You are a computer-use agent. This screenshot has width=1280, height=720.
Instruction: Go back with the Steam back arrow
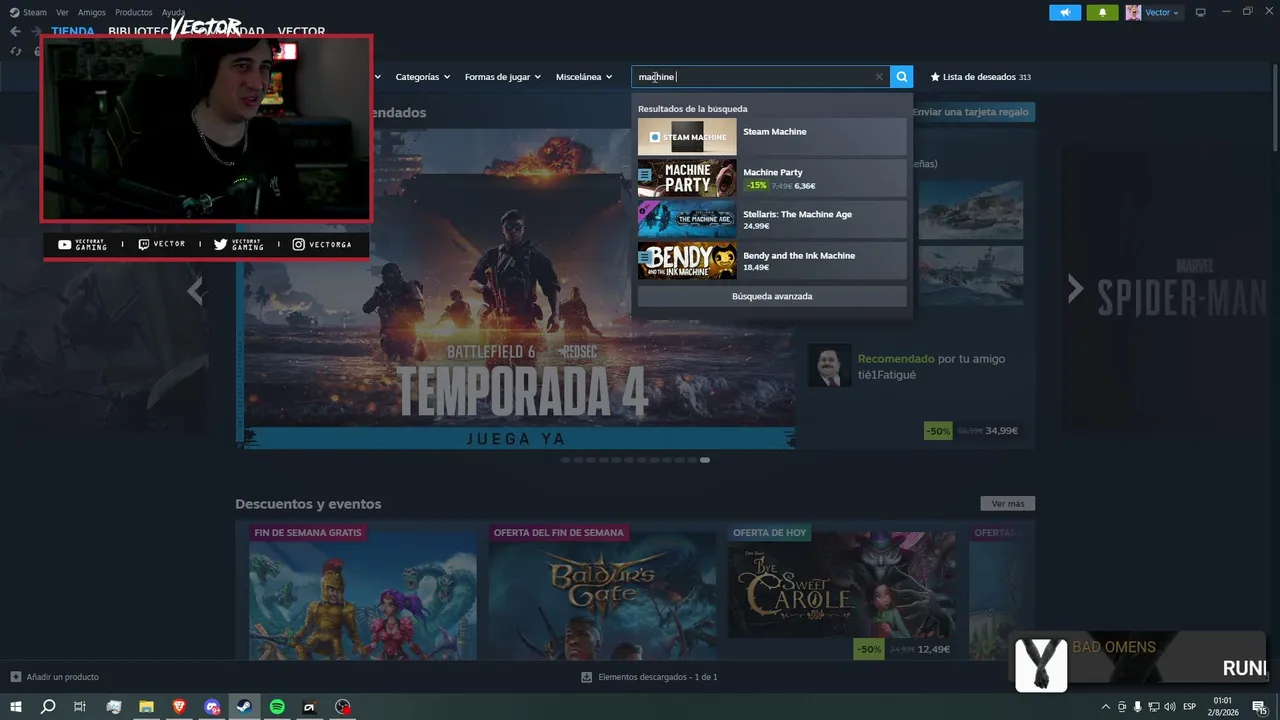coord(15,31)
